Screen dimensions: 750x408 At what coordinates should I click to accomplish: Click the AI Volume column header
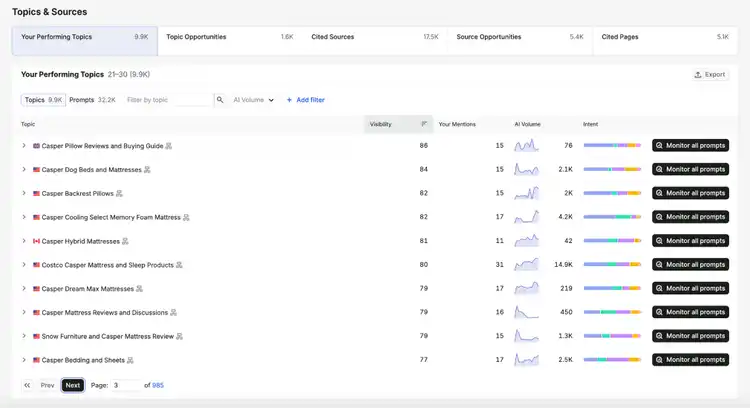tap(527, 124)
